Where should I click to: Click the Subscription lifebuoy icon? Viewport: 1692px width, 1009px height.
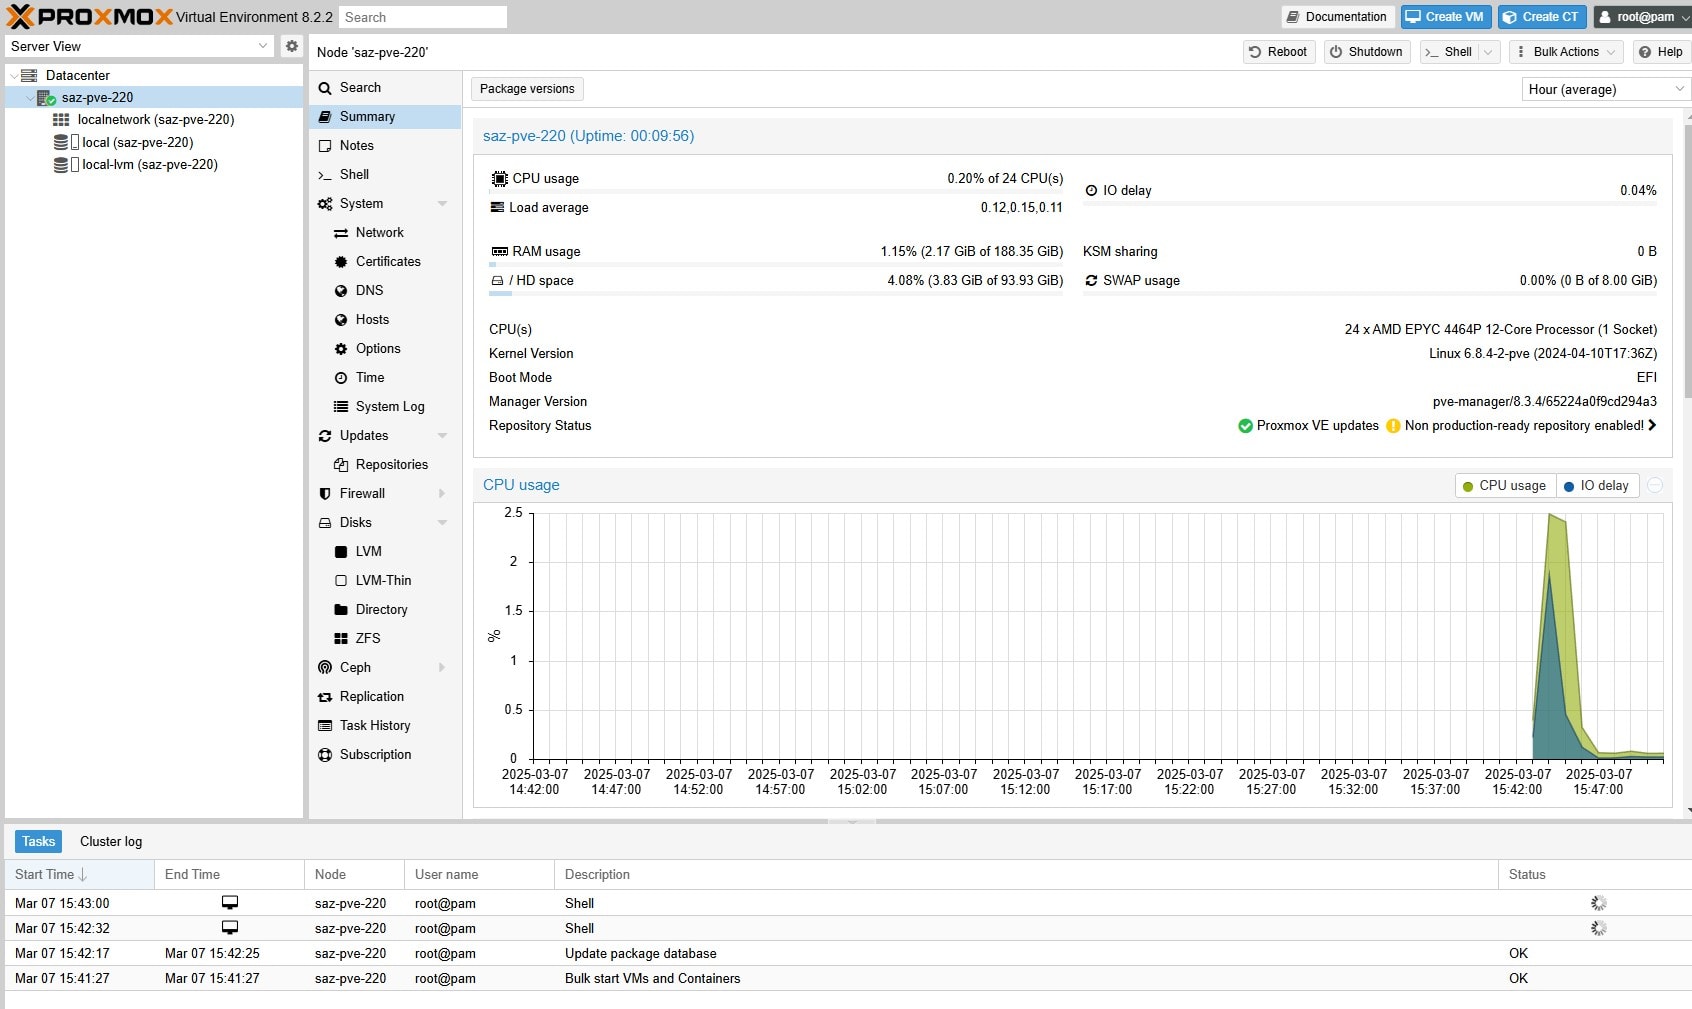coord(325,755)
